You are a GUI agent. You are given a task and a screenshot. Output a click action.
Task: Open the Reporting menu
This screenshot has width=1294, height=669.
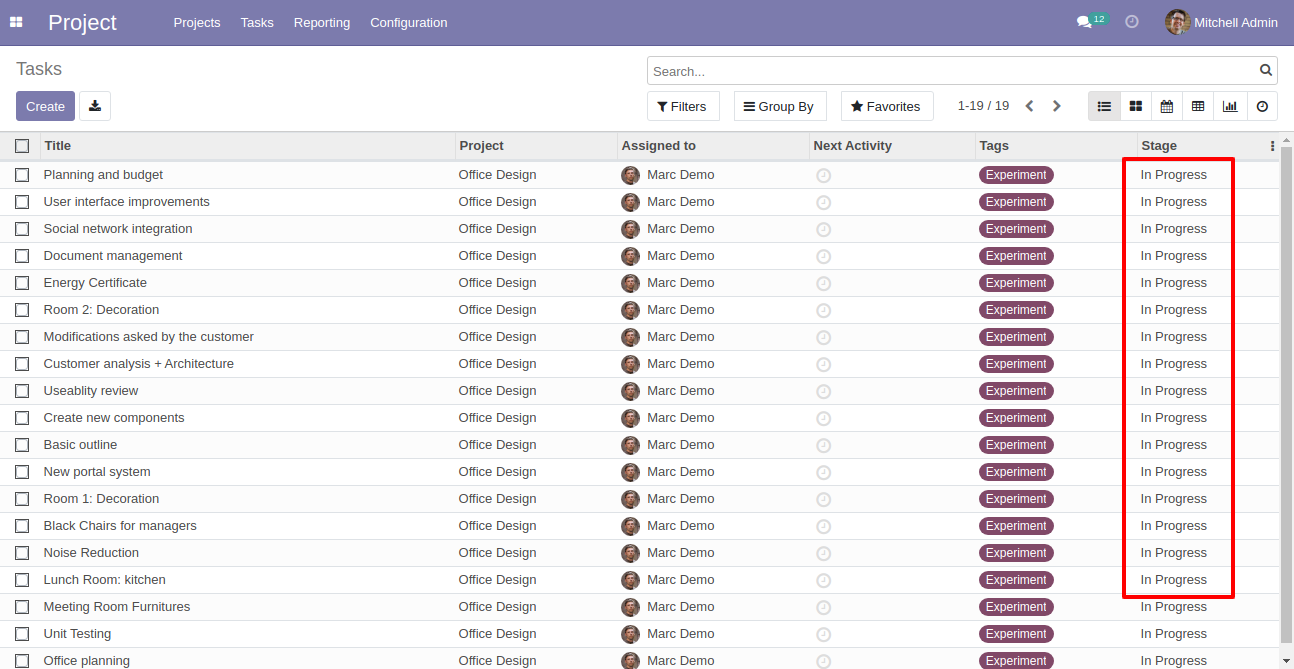click(x=322, y=22)
